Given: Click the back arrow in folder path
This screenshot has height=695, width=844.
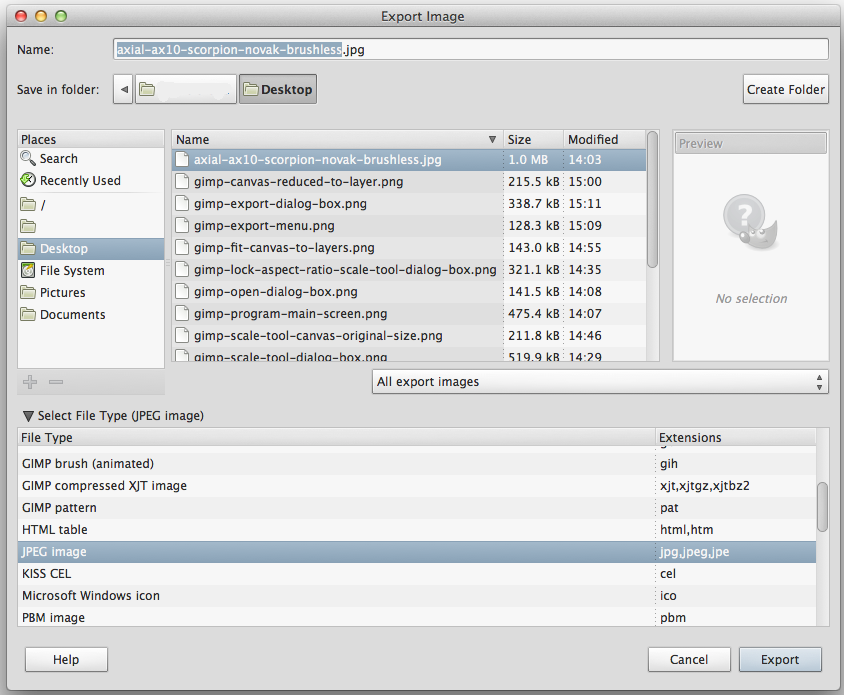Looking at the screenshot, I should 123,90.
